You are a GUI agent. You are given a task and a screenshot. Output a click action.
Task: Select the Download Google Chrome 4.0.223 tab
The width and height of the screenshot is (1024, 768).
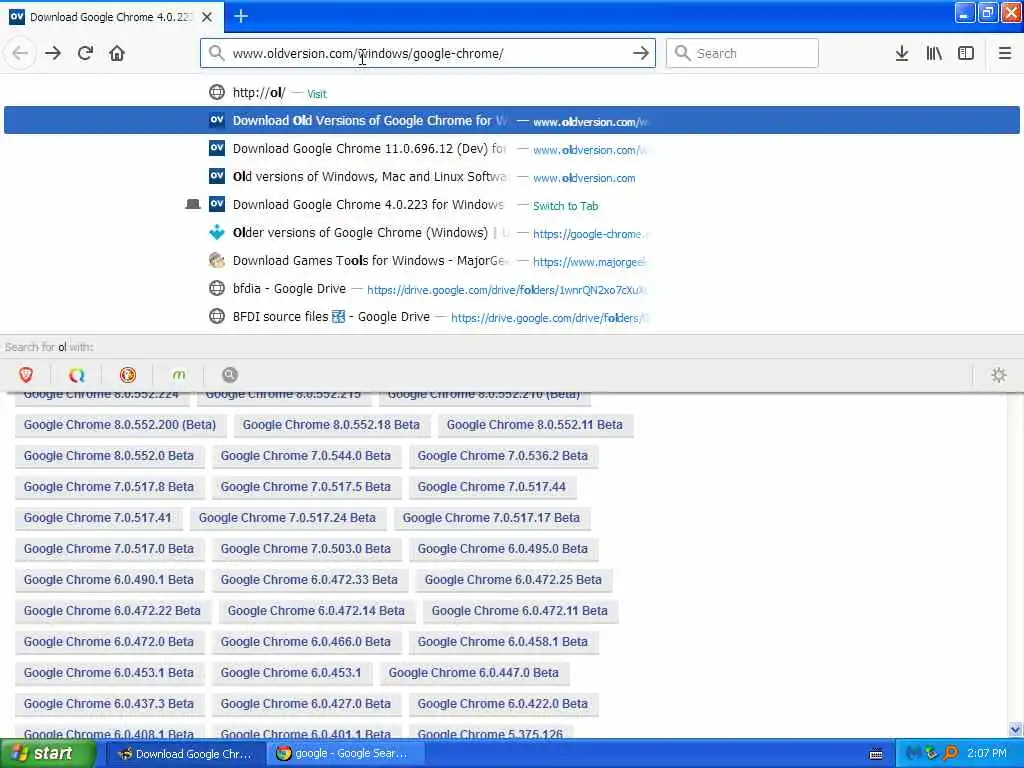pyautogui.click(x=112, y=17)
